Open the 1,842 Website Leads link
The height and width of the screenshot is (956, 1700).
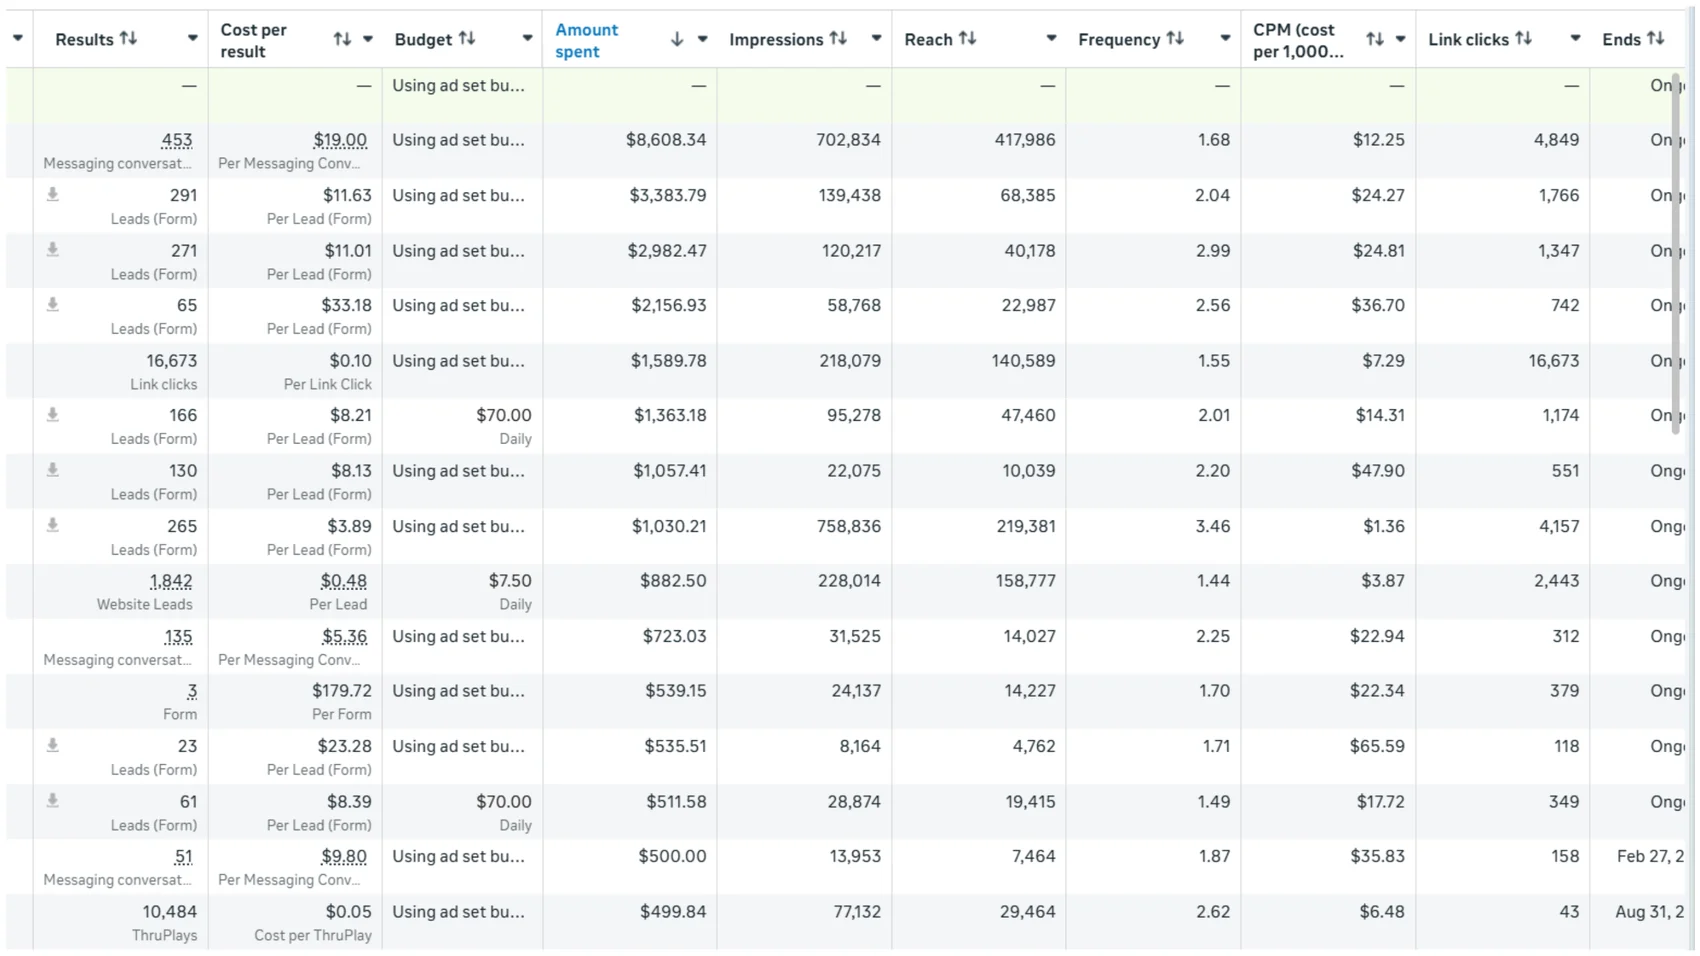[x=171, y=581]
